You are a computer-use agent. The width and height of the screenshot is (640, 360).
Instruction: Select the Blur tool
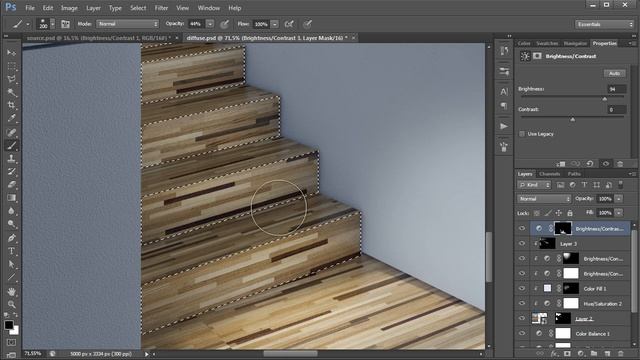[x=11, y=211]
